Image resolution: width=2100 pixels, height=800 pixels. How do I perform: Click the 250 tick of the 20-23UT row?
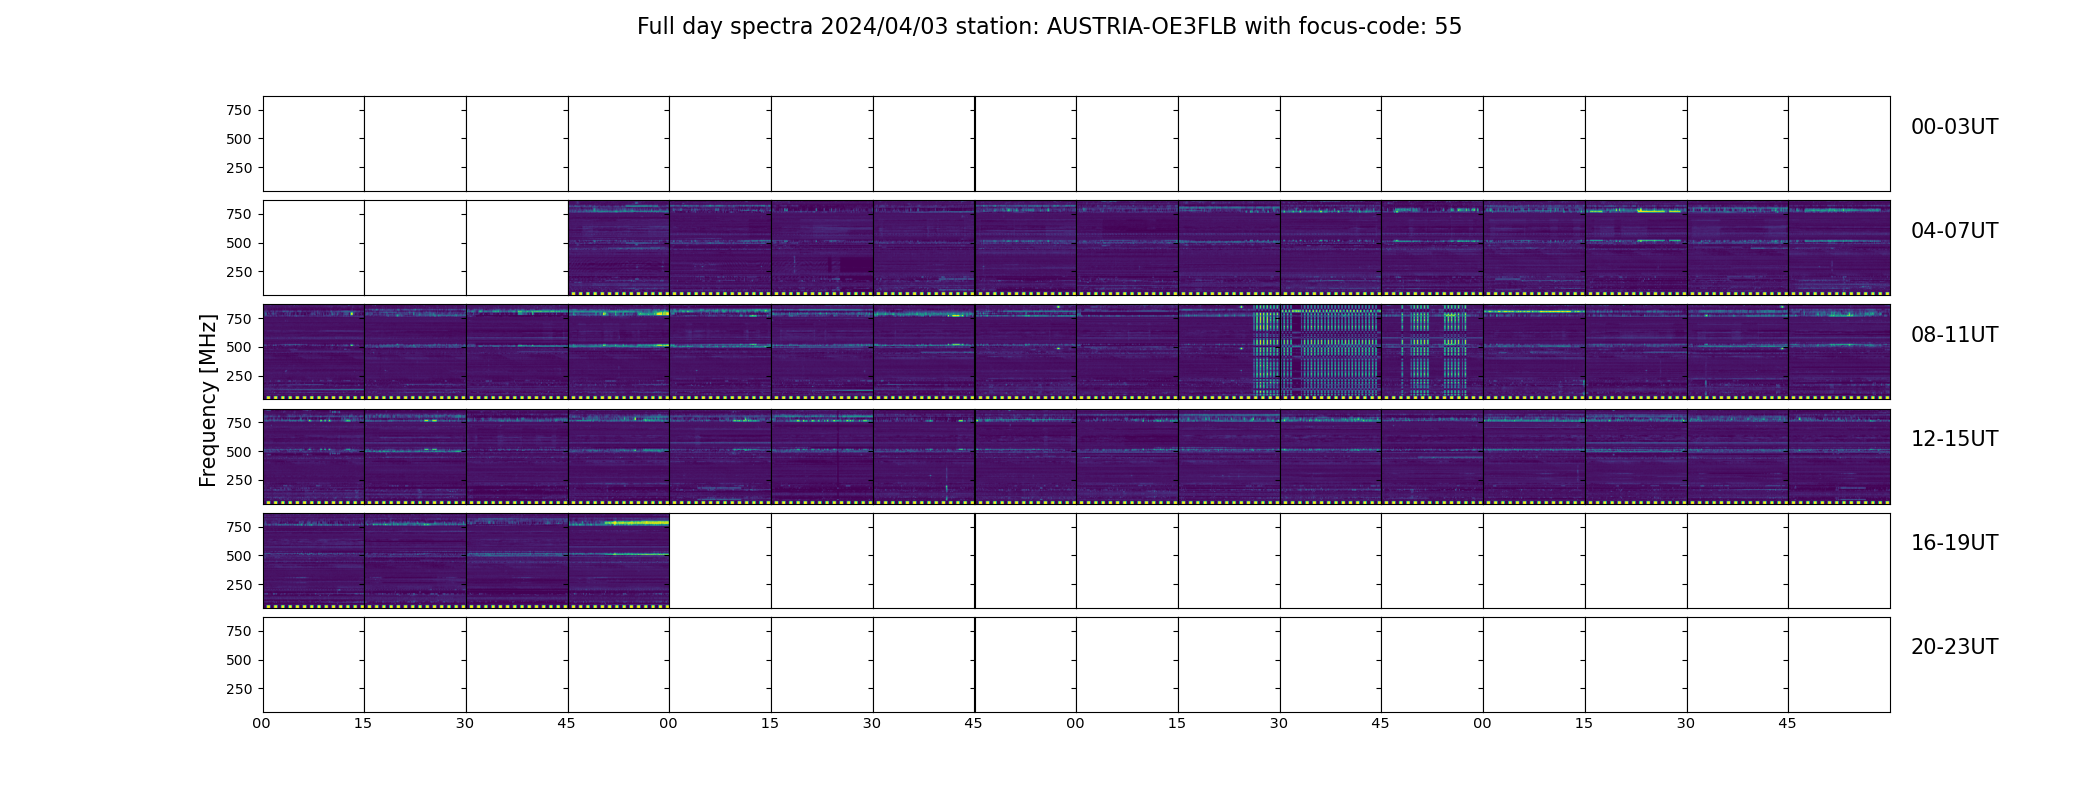pyautogui.click(x=239, y=688)
